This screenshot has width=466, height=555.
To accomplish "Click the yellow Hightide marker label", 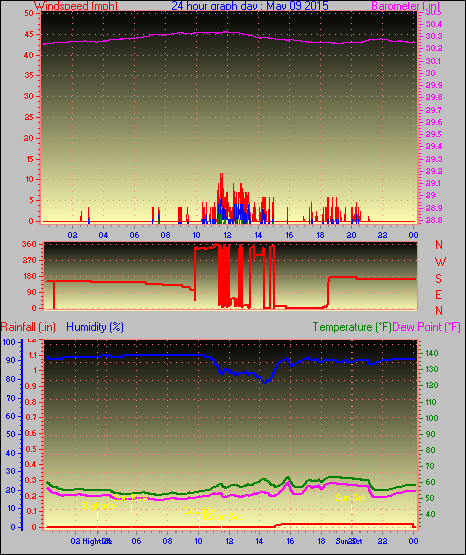I will 99,505.
